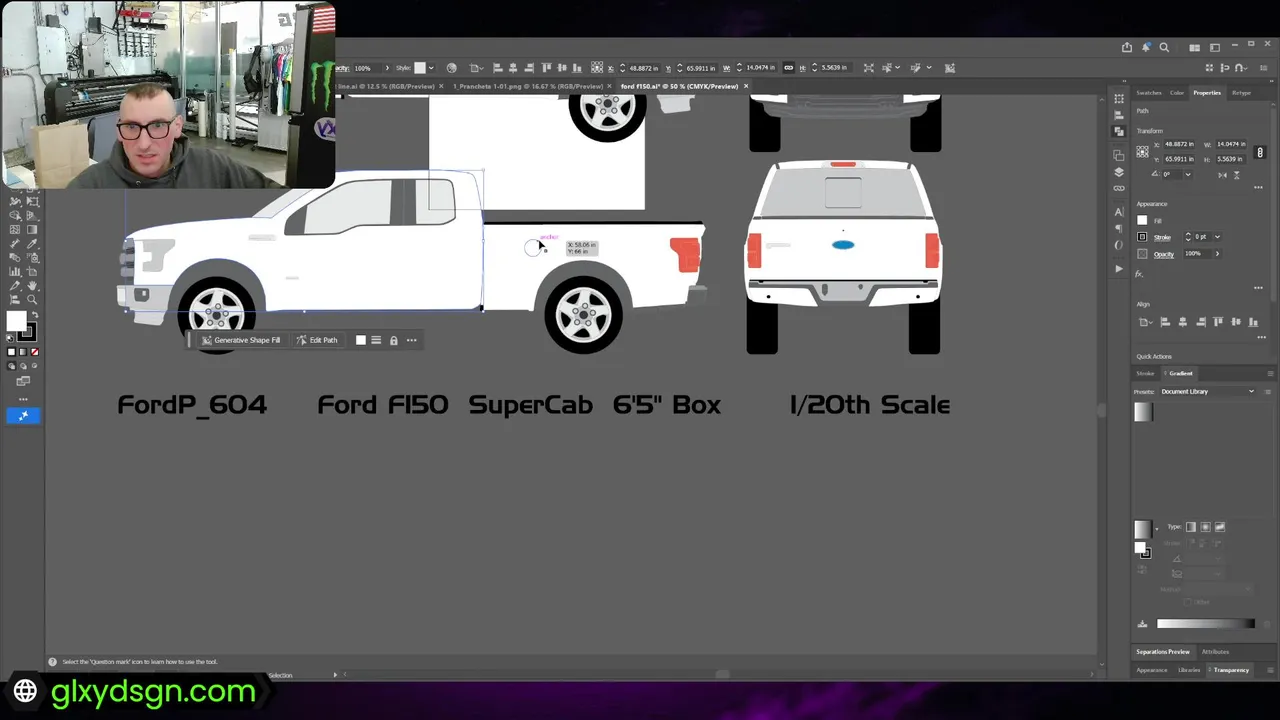Click Vertical Align Top in Align section
This screenshot has height=720, width=1280.
point(1218,322)
